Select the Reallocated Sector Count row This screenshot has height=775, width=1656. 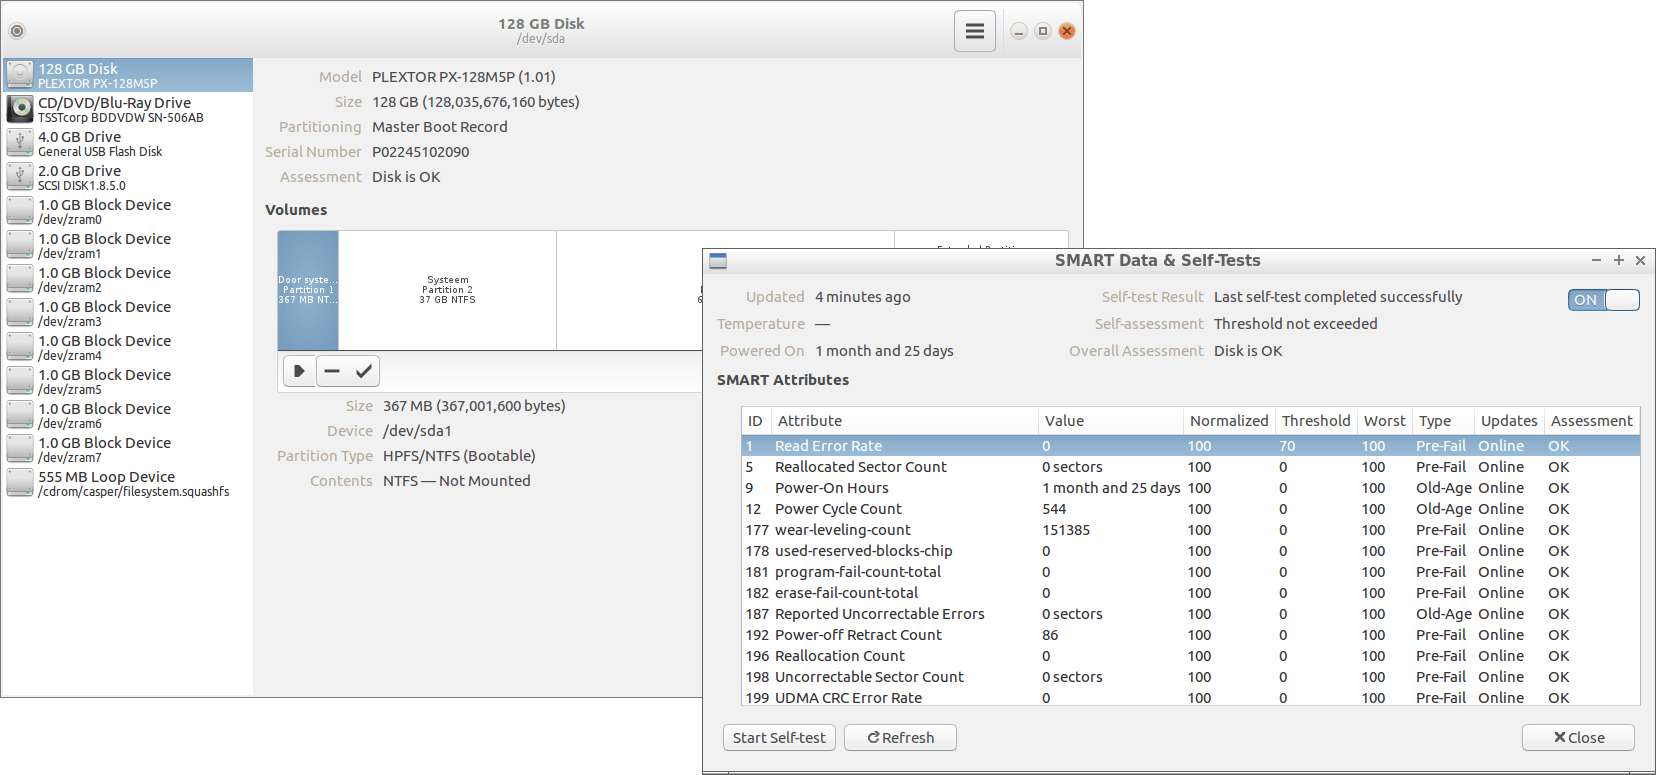click(x=1191, y=467)
